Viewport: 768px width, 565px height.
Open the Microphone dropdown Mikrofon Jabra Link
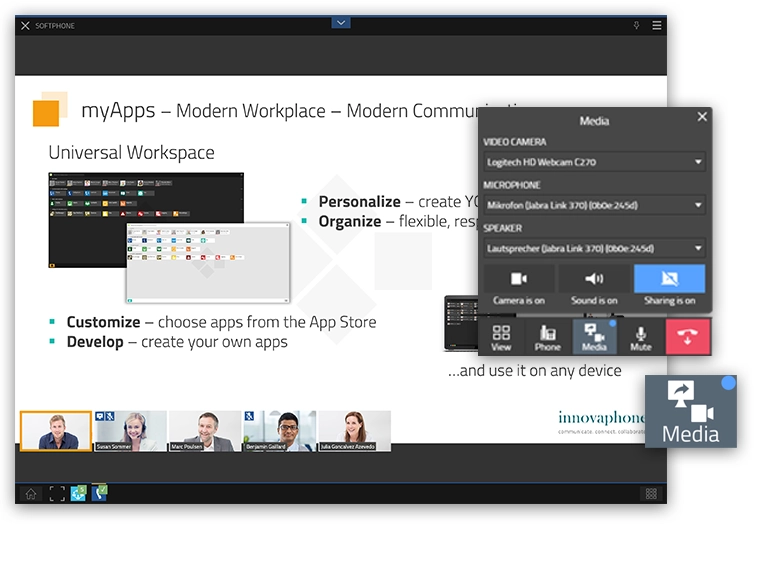pyautogui.click(x=595, y=205)
